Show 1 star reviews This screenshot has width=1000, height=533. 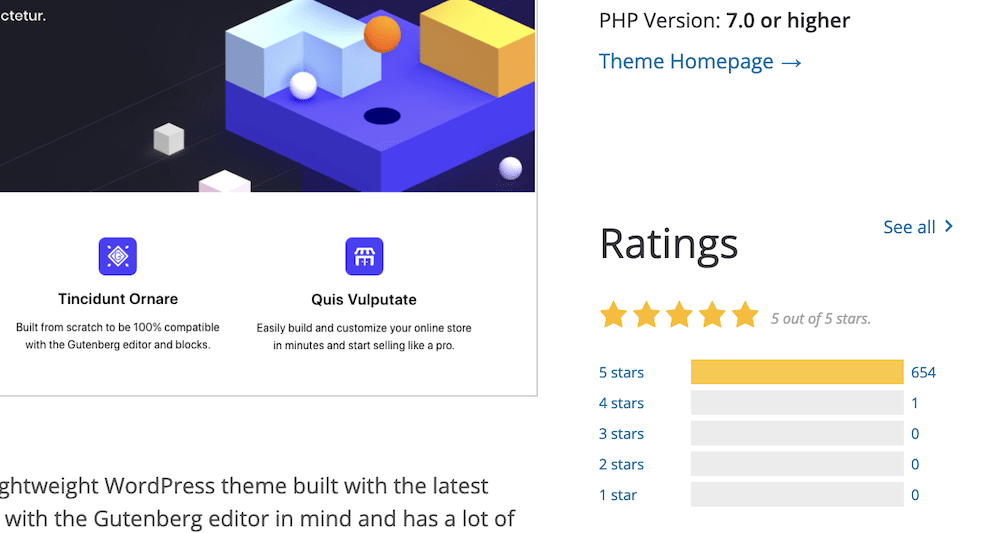point(617,495)
